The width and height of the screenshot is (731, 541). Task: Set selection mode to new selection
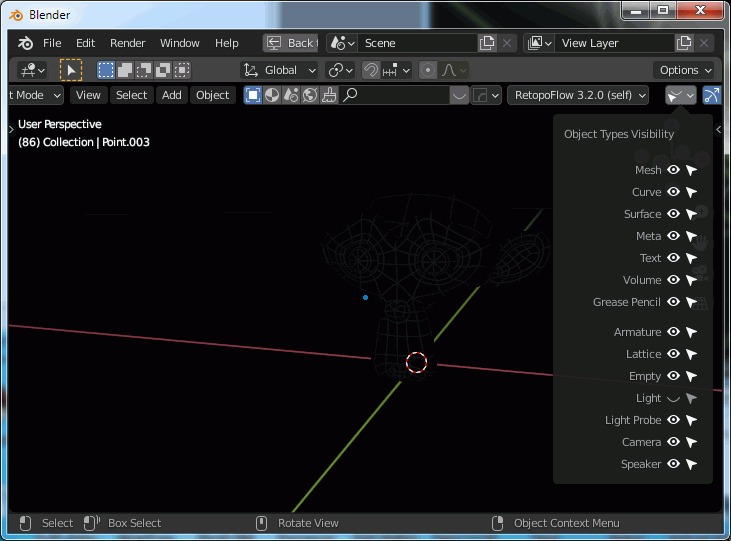point(106,70)
